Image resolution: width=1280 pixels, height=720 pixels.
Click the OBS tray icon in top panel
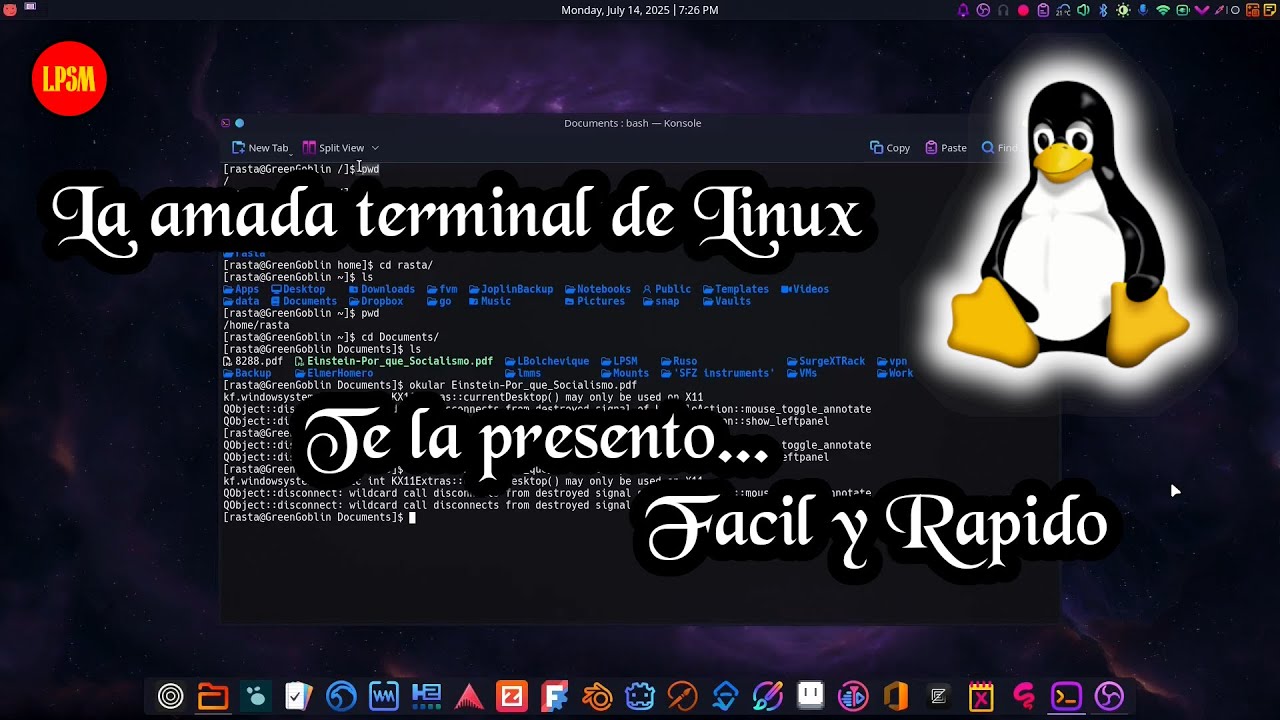(x=983, y=10)
